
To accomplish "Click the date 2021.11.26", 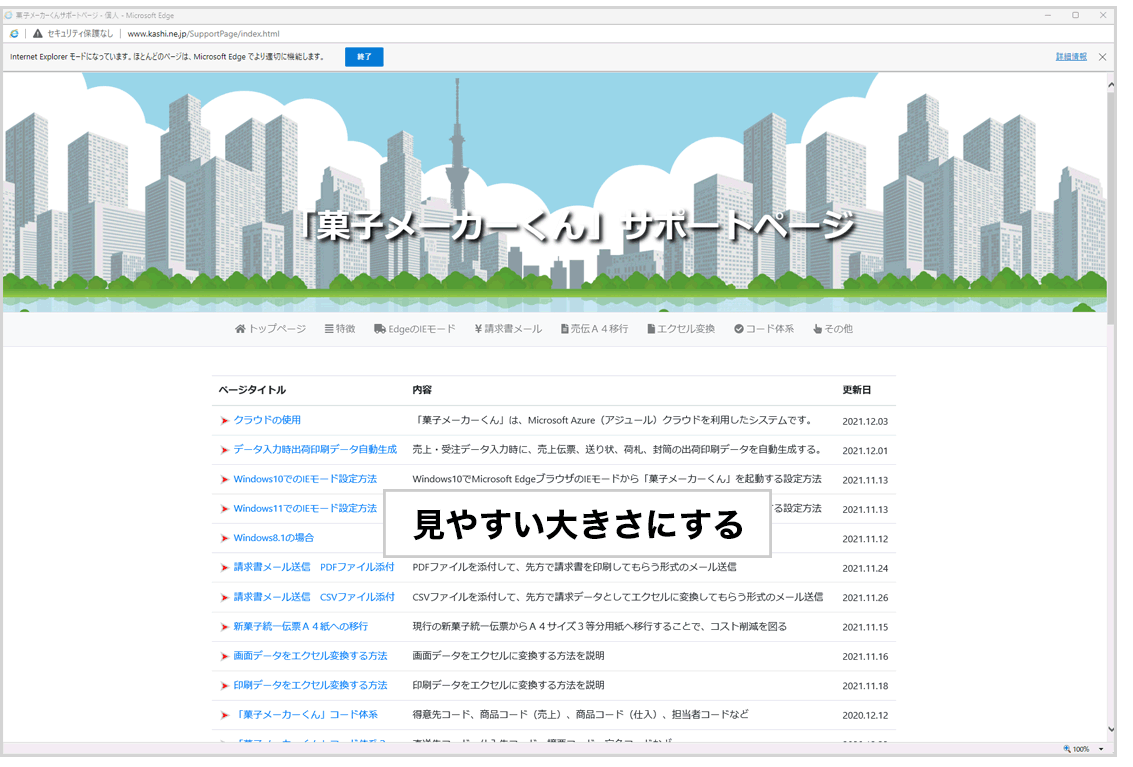I will click(865, 599).
